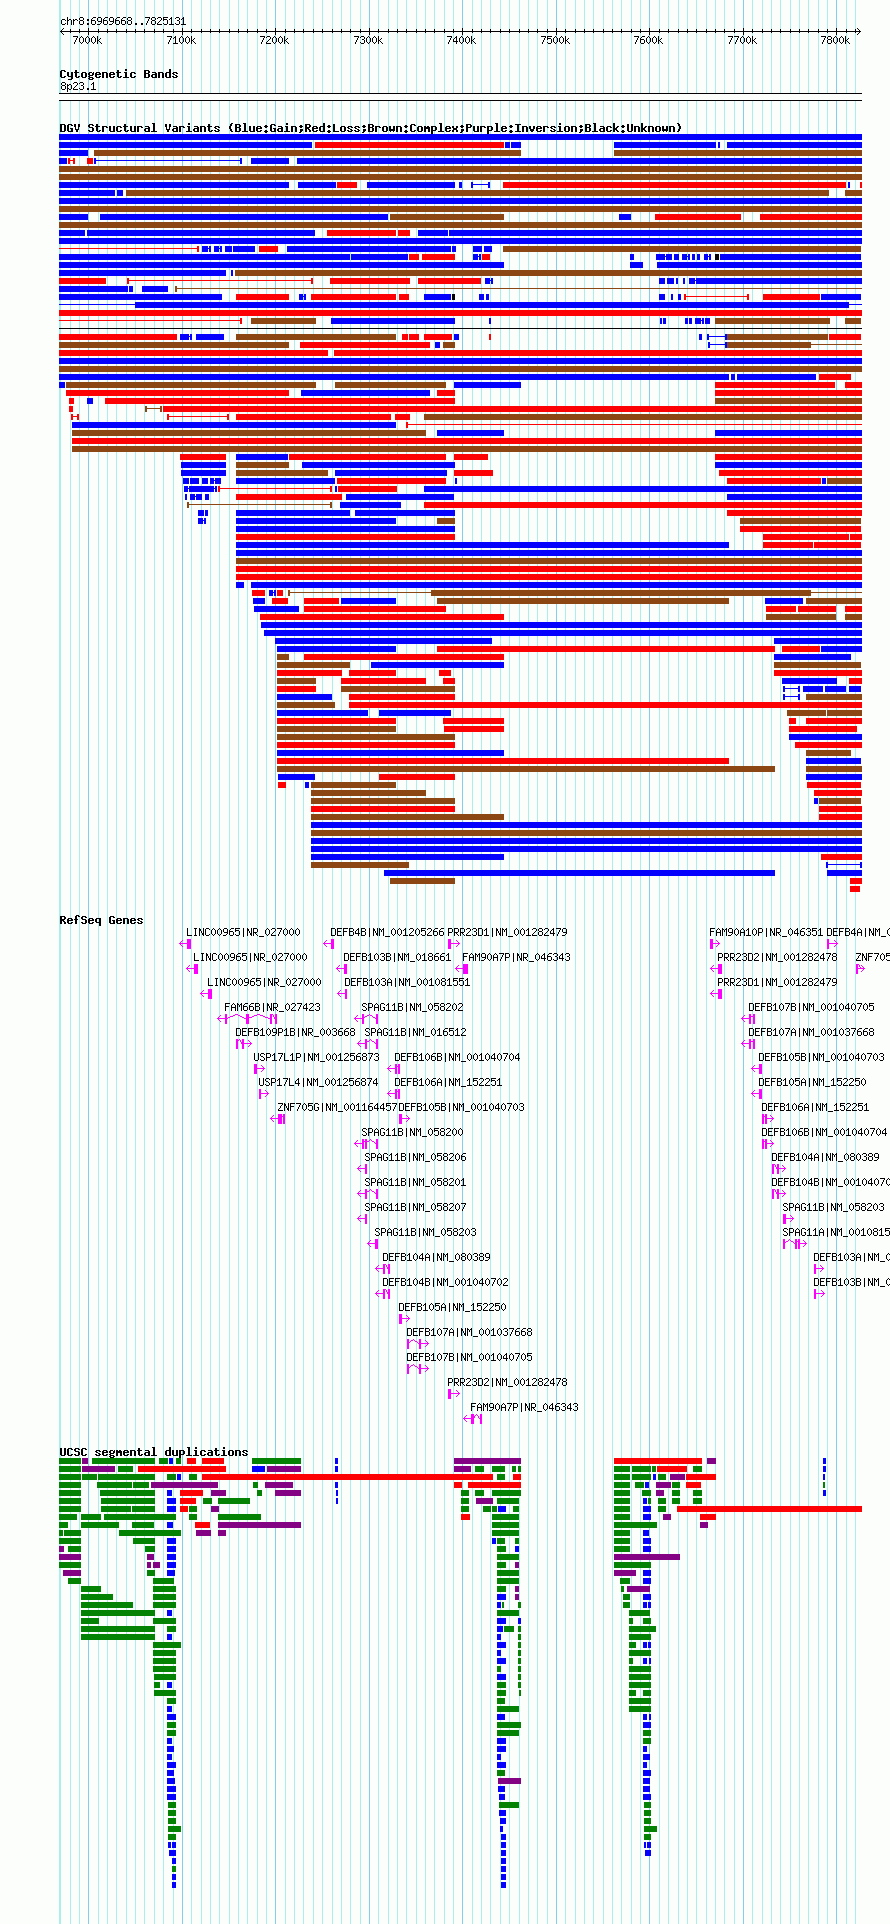Open transcript SPAG11B|NM_058201
Screen dimensions: 890x1924
tap(415, 1182)
